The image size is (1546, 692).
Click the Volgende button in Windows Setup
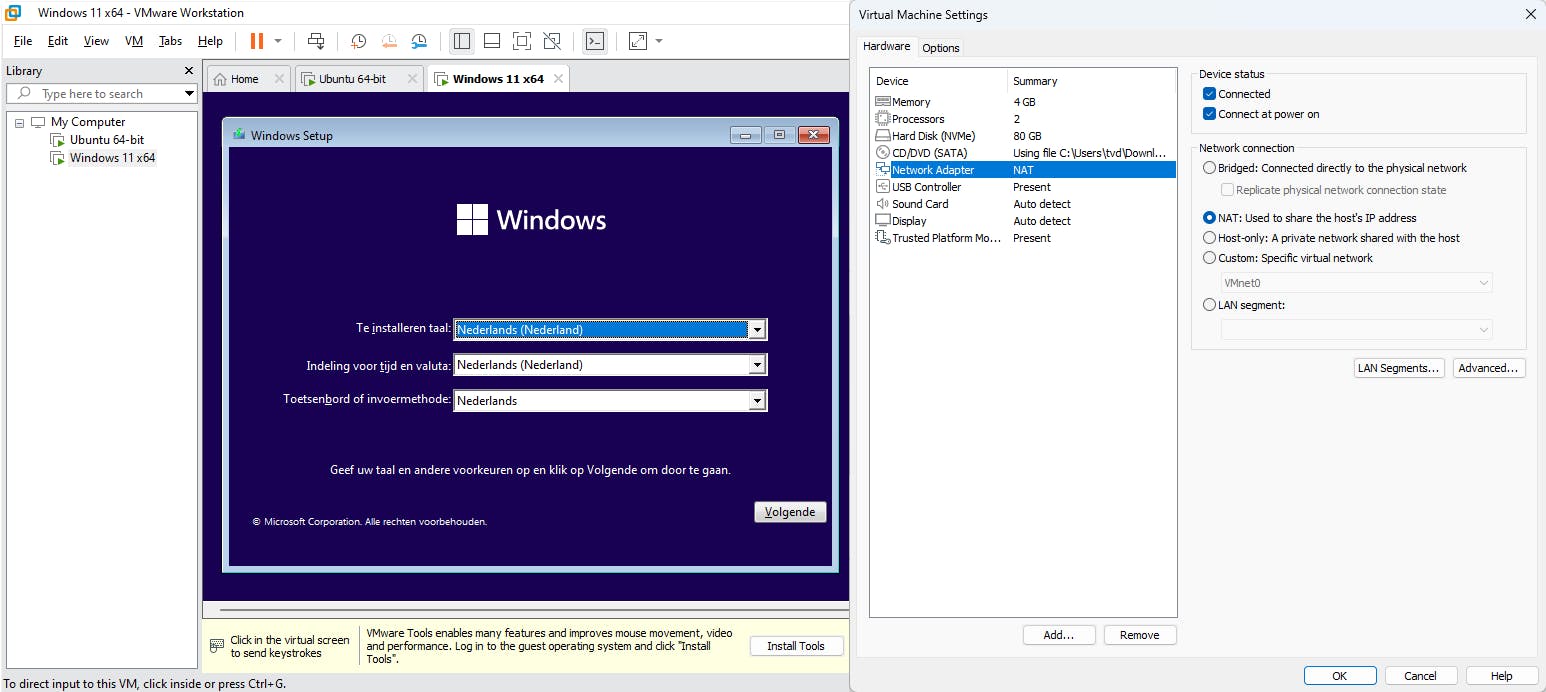pos(790,512)
